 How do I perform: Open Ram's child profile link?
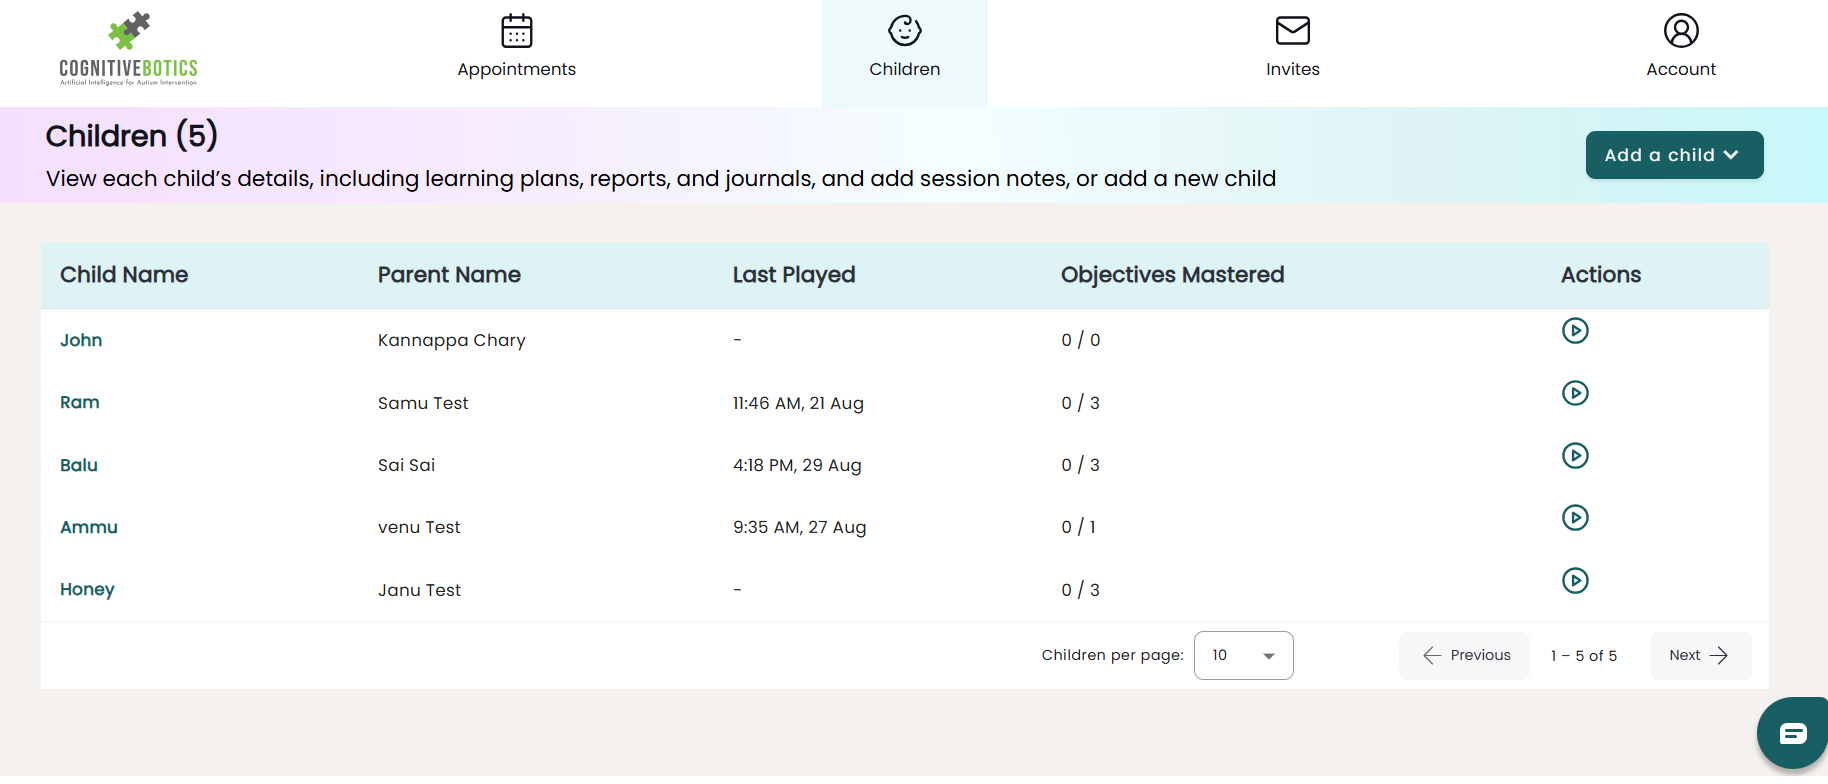(x=80, y=402)
